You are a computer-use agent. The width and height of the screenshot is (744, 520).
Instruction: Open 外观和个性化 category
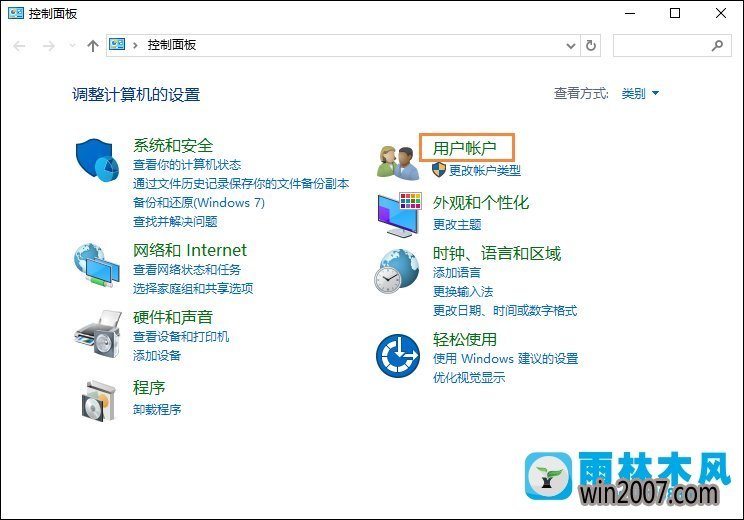481,203
